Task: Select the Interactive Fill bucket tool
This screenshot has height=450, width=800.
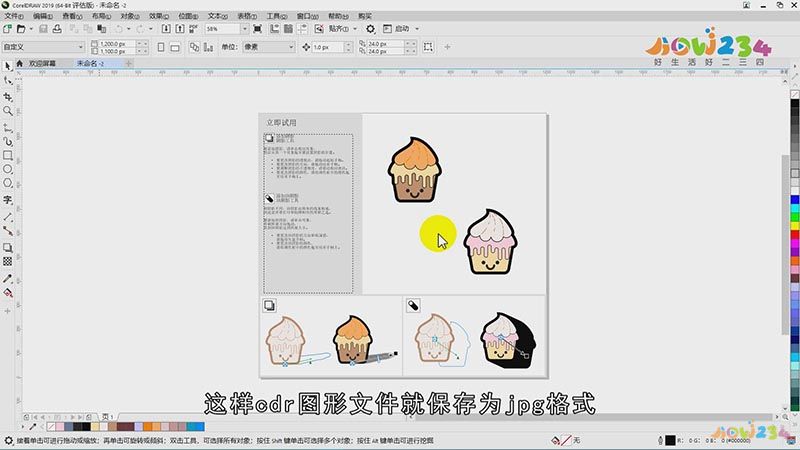Action: pos(8,293)
